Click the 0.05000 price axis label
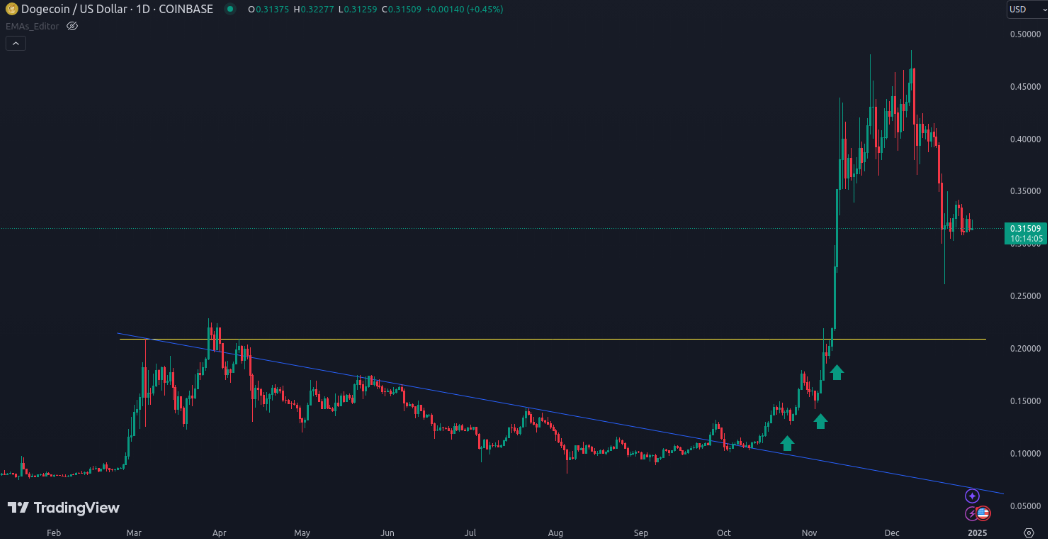 1025,506
